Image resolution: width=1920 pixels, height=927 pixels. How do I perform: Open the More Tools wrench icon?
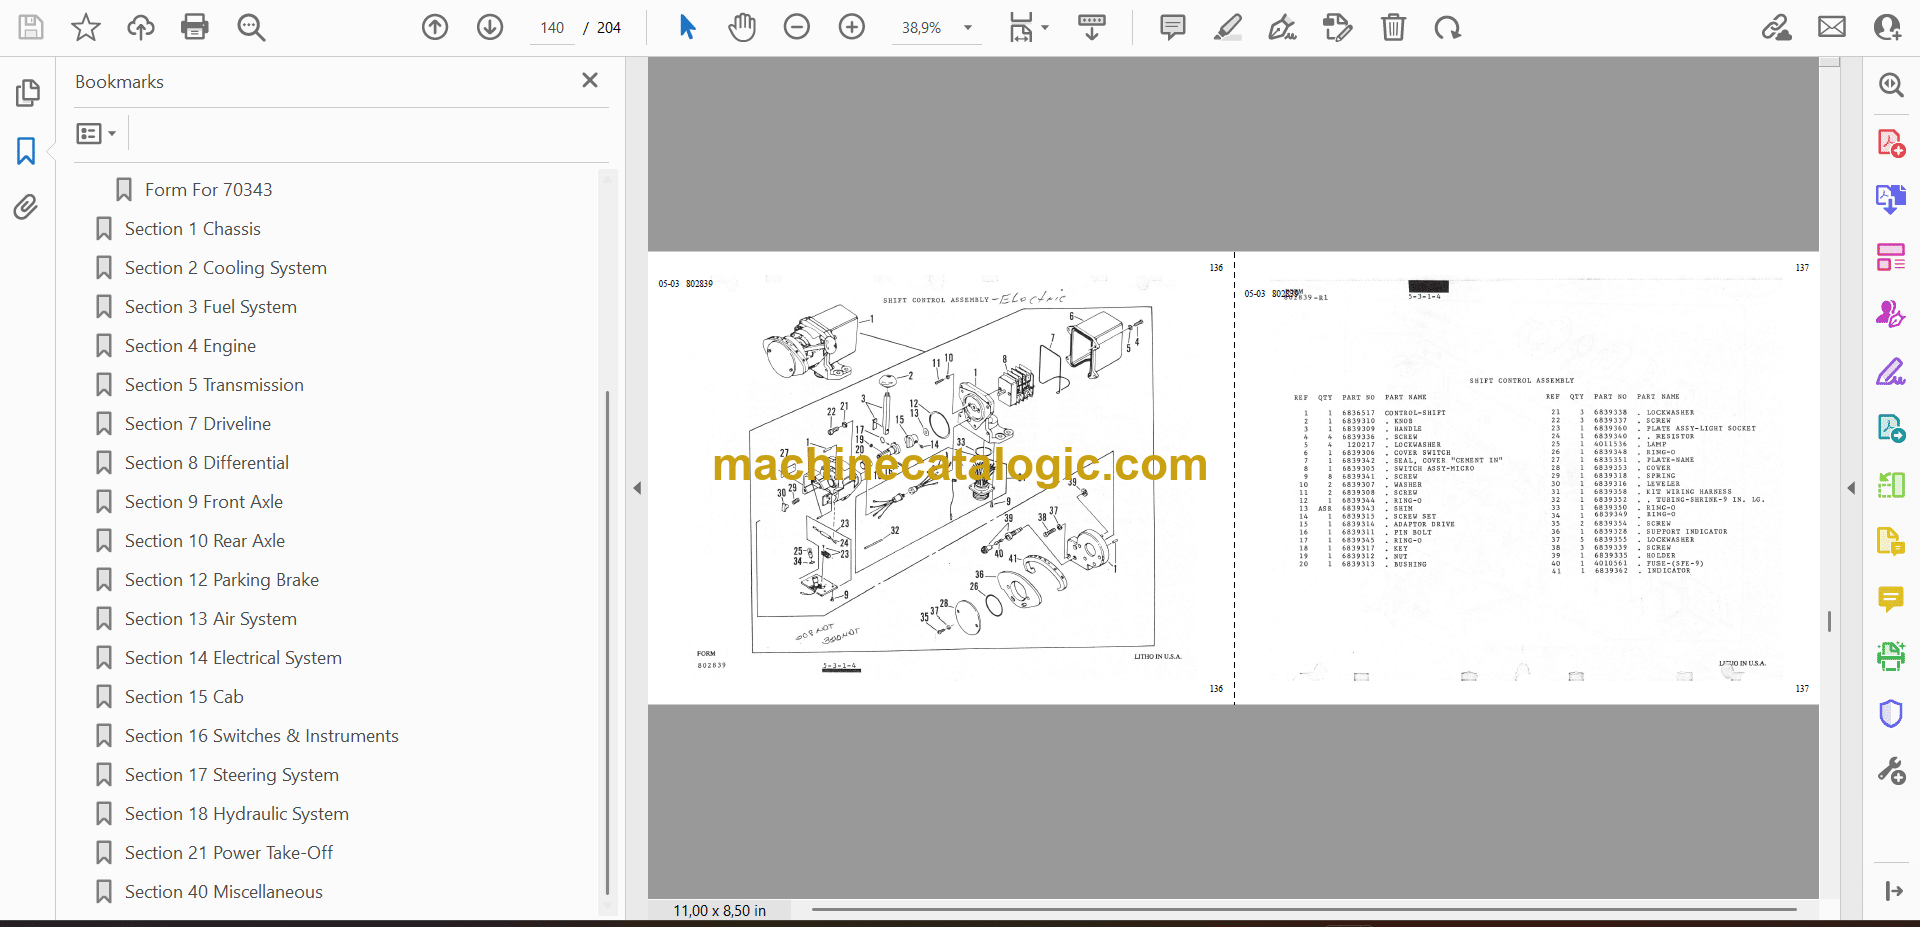pos(1890,771)
